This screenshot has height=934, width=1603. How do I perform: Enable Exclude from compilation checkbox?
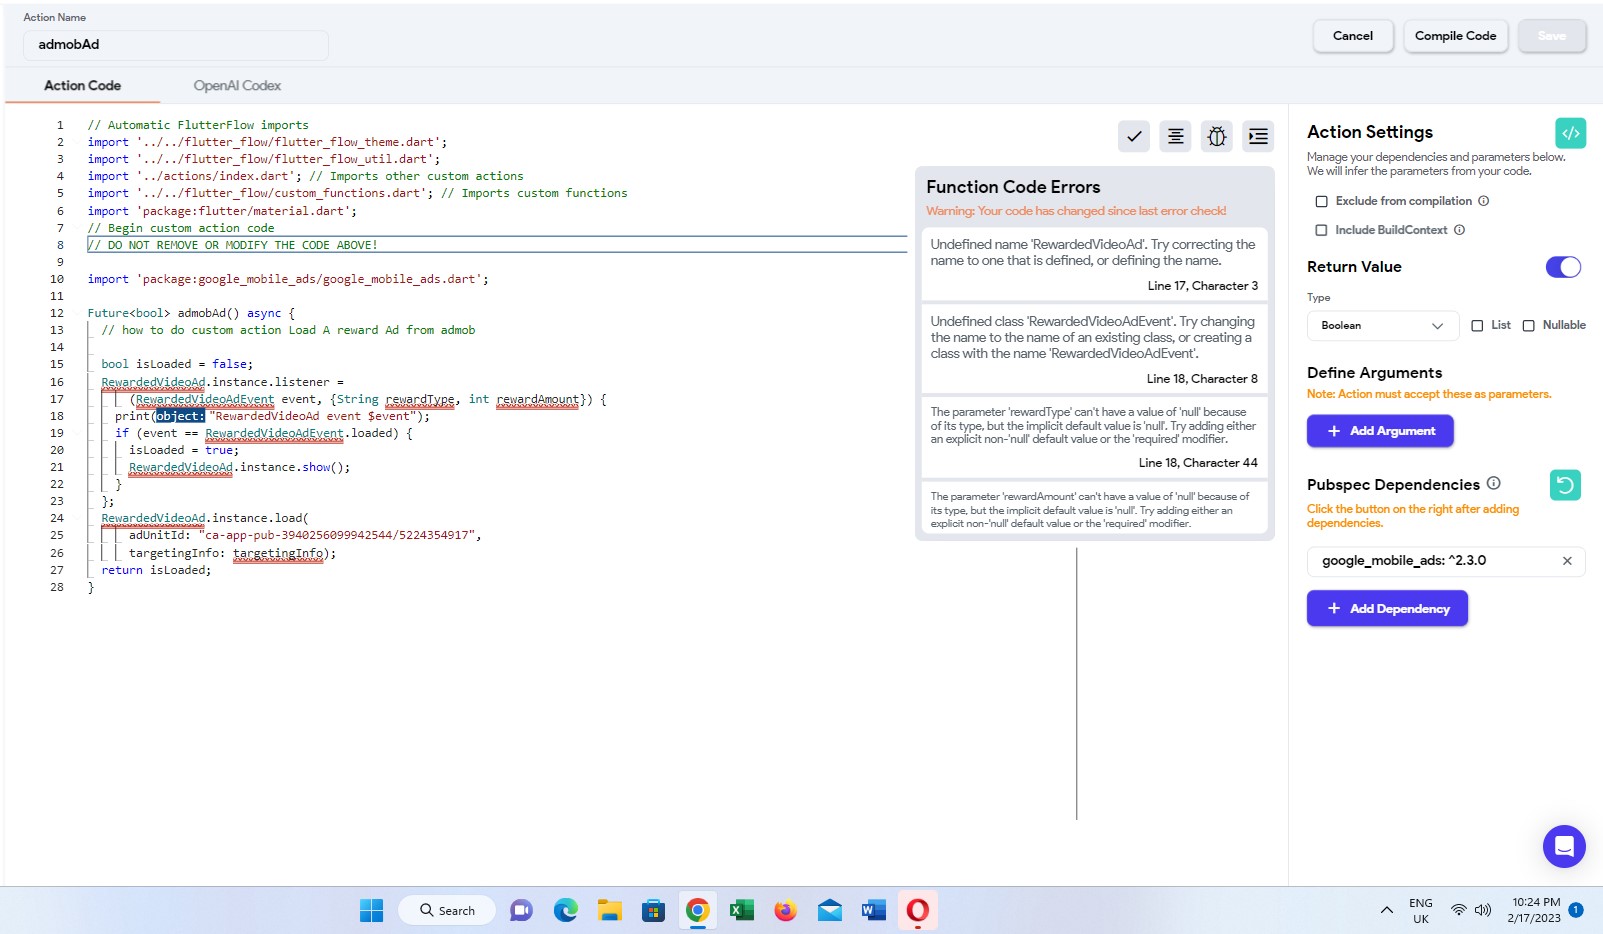1322,201
